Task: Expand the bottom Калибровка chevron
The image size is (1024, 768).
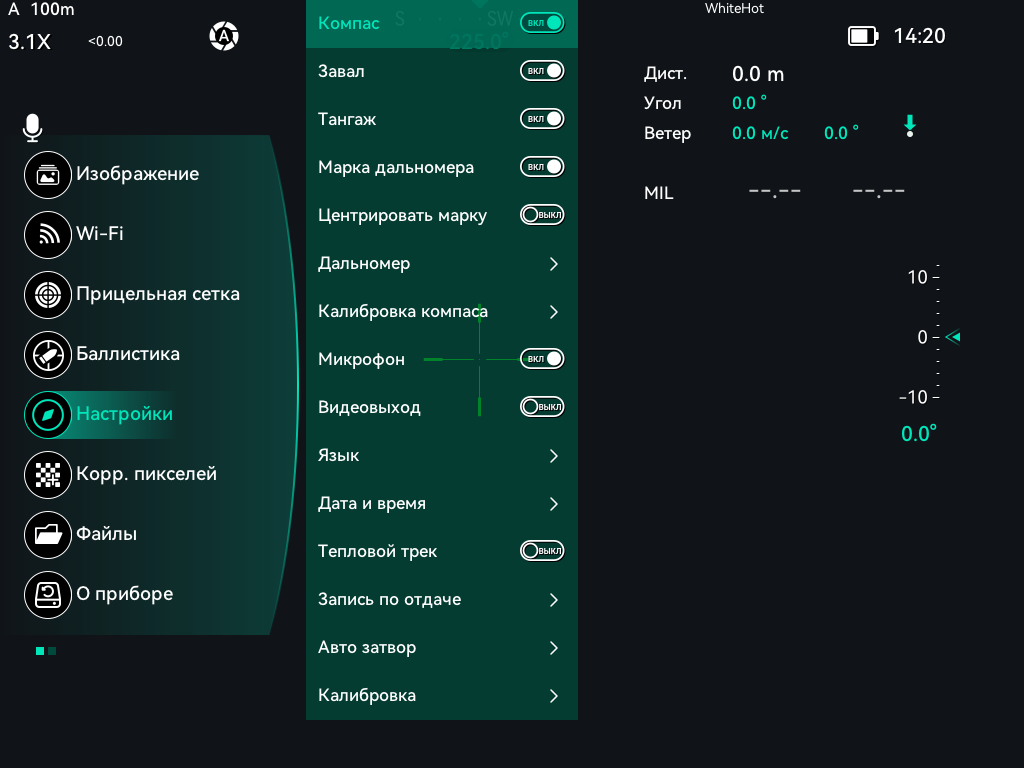Action: (x=554, y=696)
